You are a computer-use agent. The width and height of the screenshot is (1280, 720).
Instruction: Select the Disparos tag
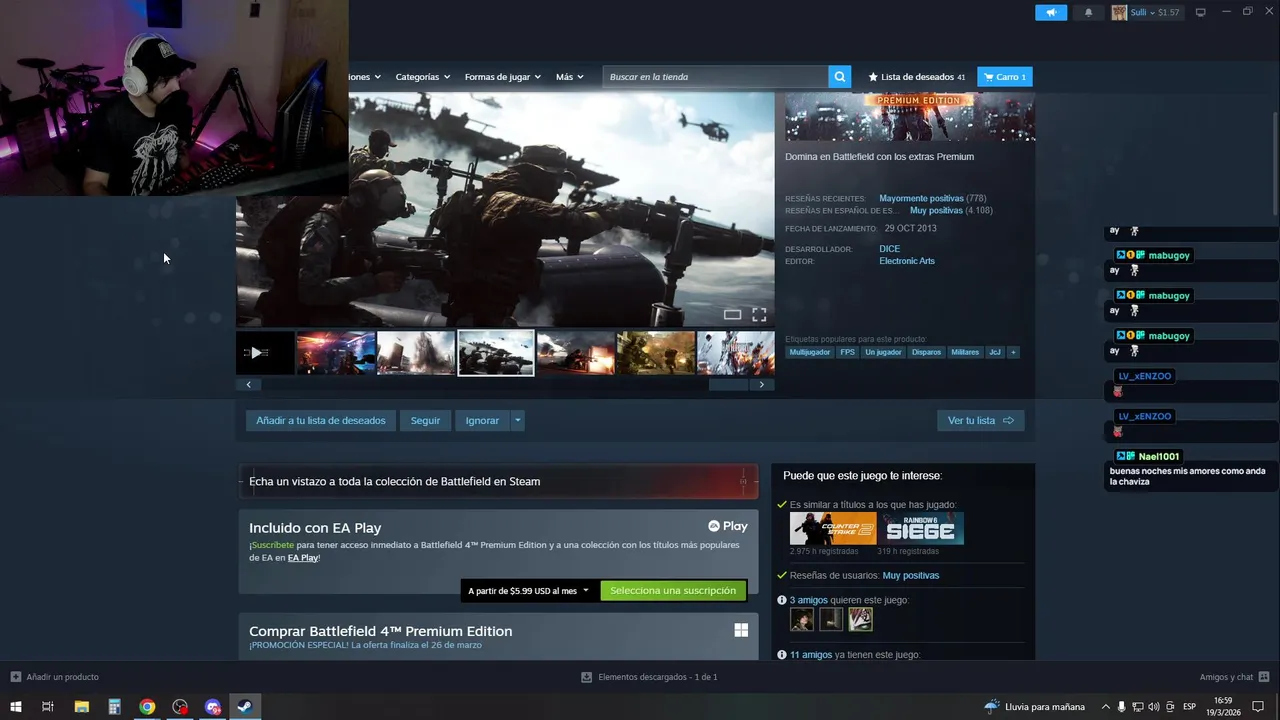926,352
